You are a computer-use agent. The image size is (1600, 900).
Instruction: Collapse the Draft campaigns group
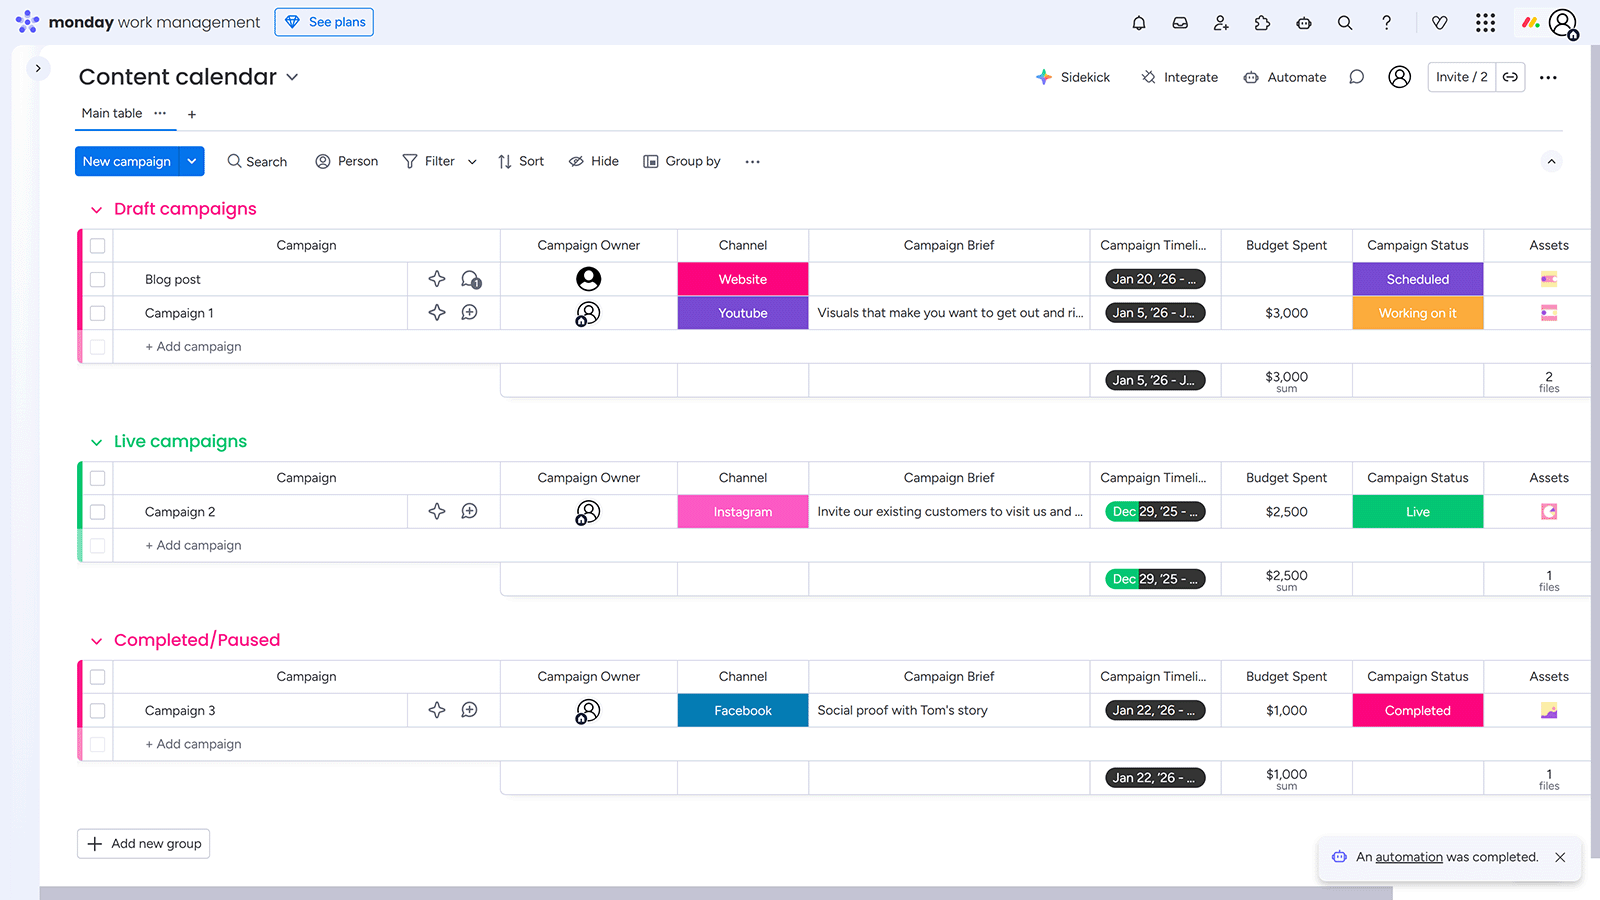pos(96,209)
